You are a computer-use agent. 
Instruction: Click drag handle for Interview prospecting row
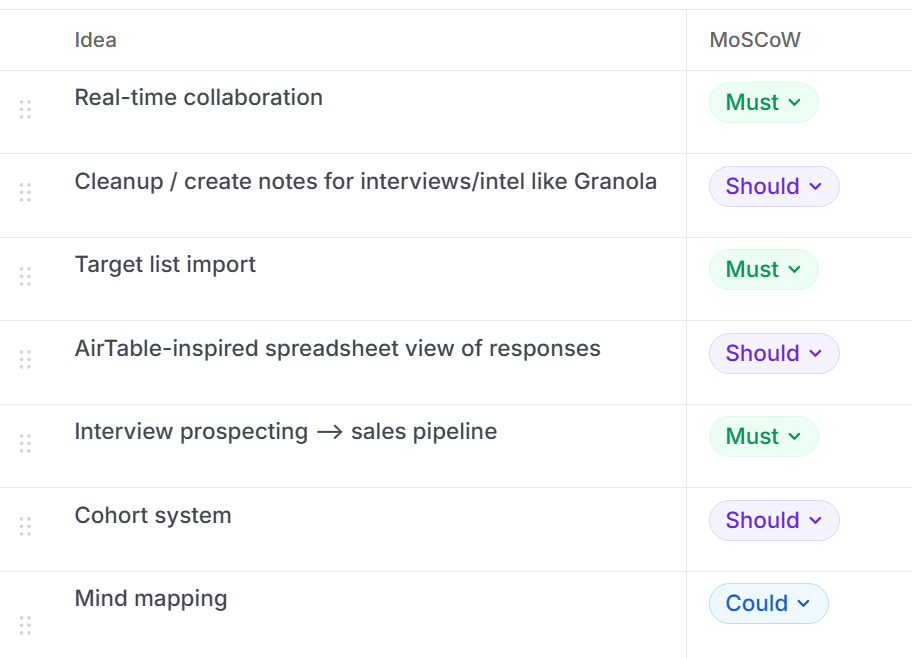(x=25, y=443)
